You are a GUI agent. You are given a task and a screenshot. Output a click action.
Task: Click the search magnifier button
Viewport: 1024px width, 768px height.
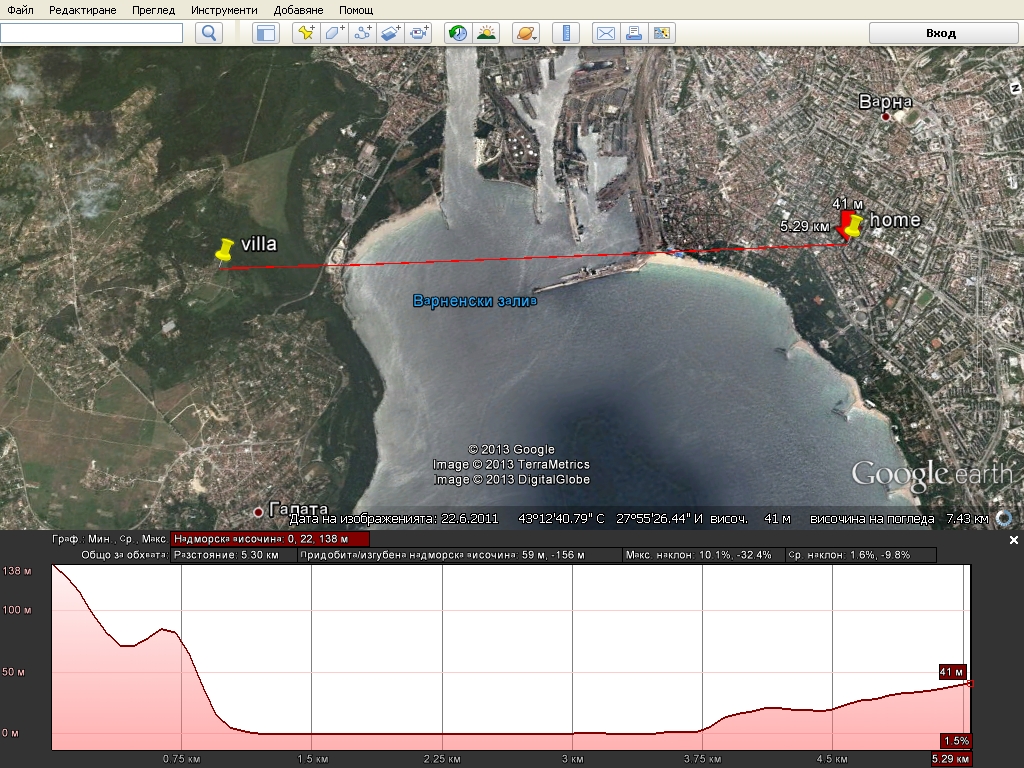click(209, 33)
